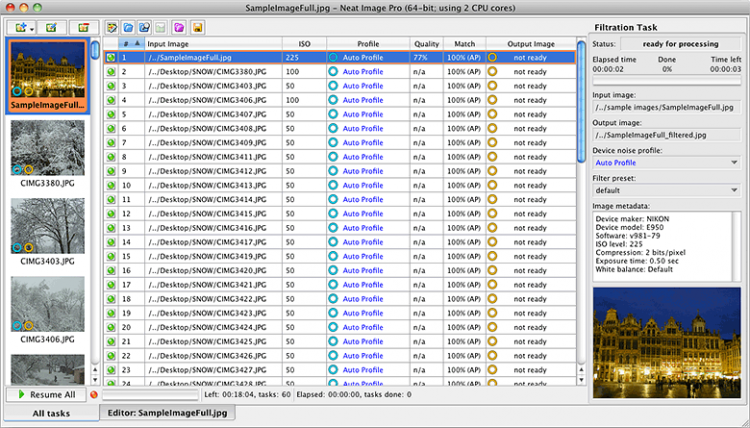Click the task table vertical scrollbar thumb

click(581, 102)
